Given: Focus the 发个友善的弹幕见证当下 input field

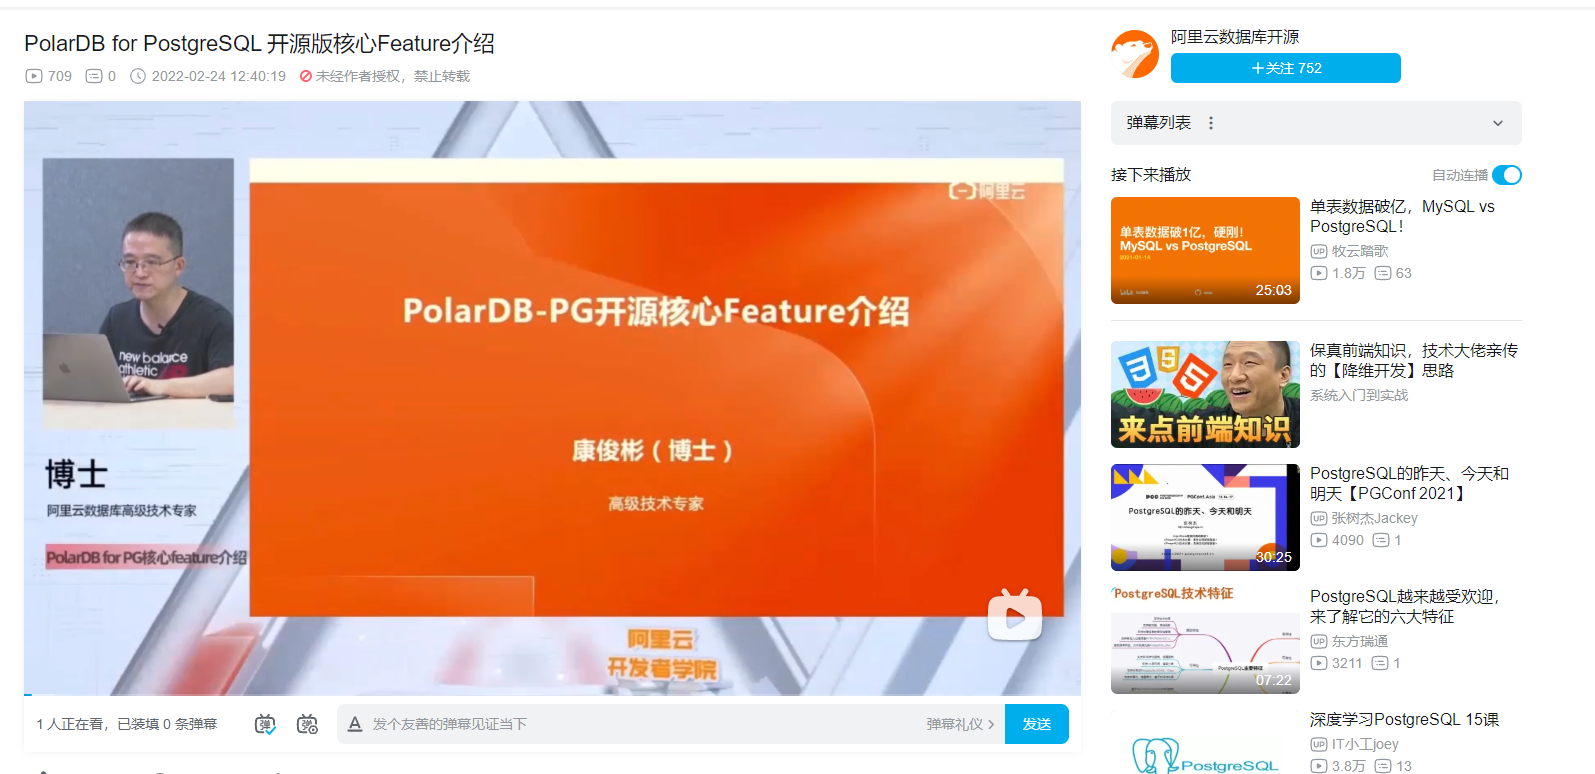Looking at the screenshot, I should pos(640,724).
